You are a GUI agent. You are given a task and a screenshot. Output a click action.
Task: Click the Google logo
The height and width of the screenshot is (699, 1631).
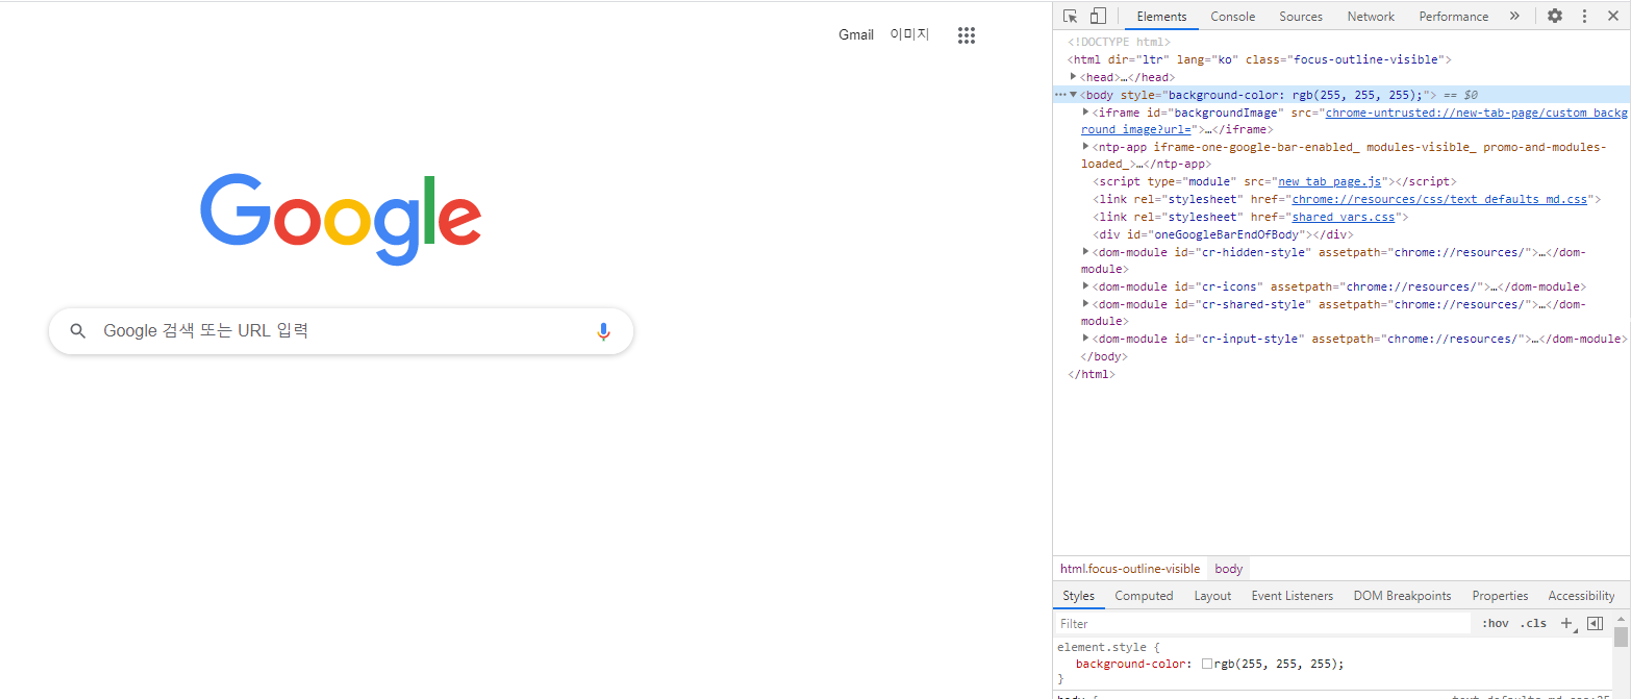(341, 219)
